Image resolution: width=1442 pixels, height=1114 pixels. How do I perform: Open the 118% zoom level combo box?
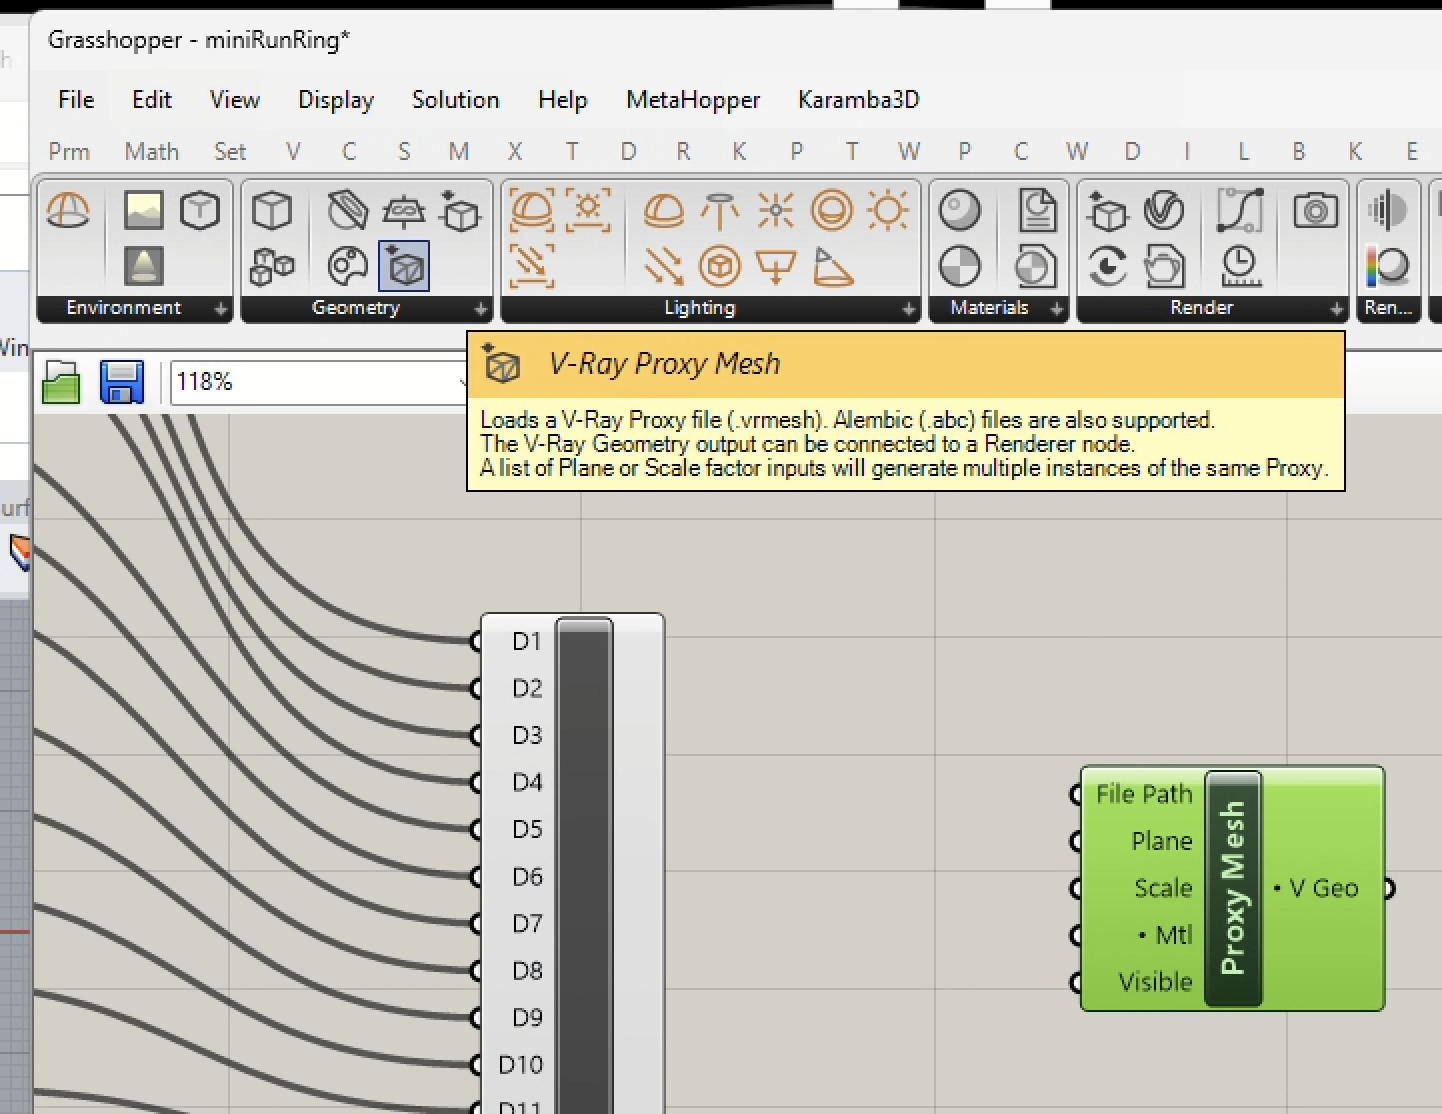[x=320, y=382]
